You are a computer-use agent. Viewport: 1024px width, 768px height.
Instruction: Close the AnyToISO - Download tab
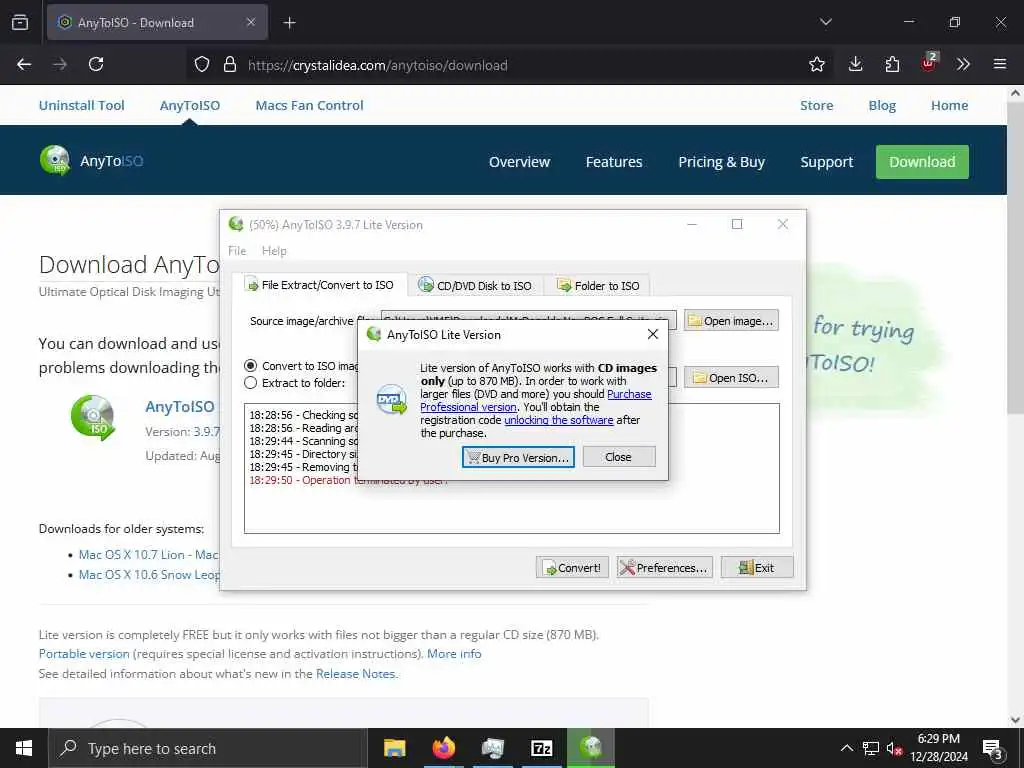pyautogui.click(x=251, y=23)
